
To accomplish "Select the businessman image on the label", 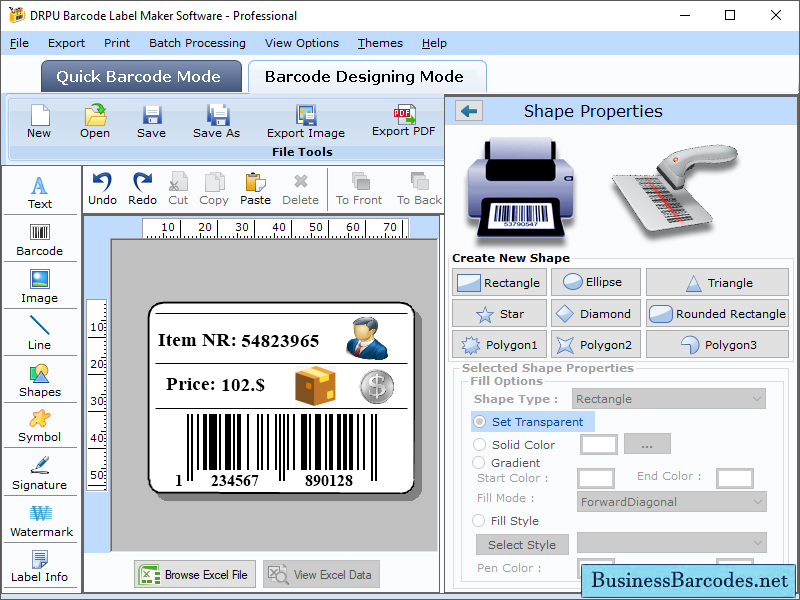I will point(367,338).
